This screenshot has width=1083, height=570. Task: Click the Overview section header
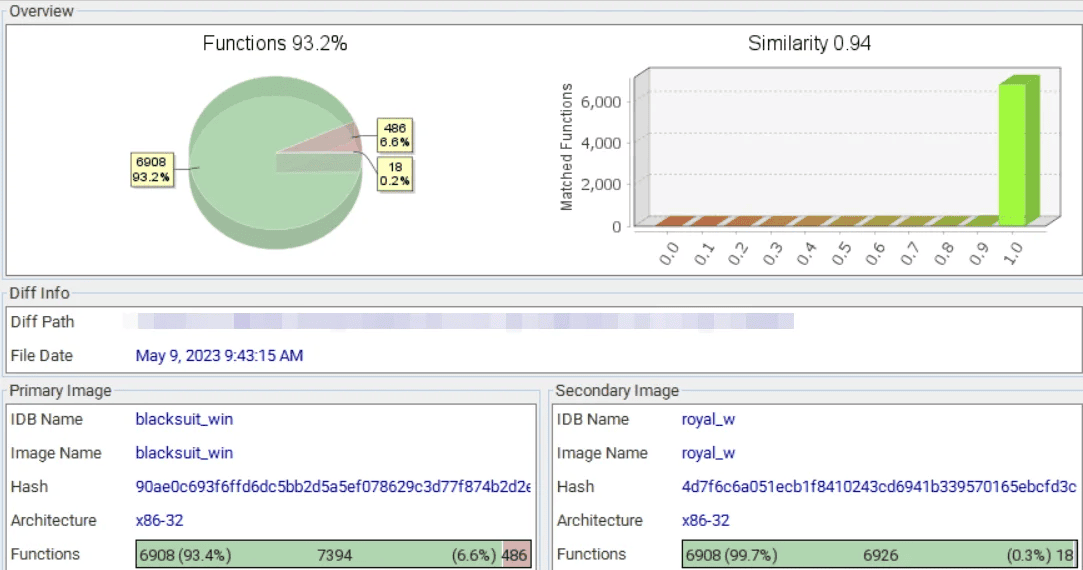(41, 11)
